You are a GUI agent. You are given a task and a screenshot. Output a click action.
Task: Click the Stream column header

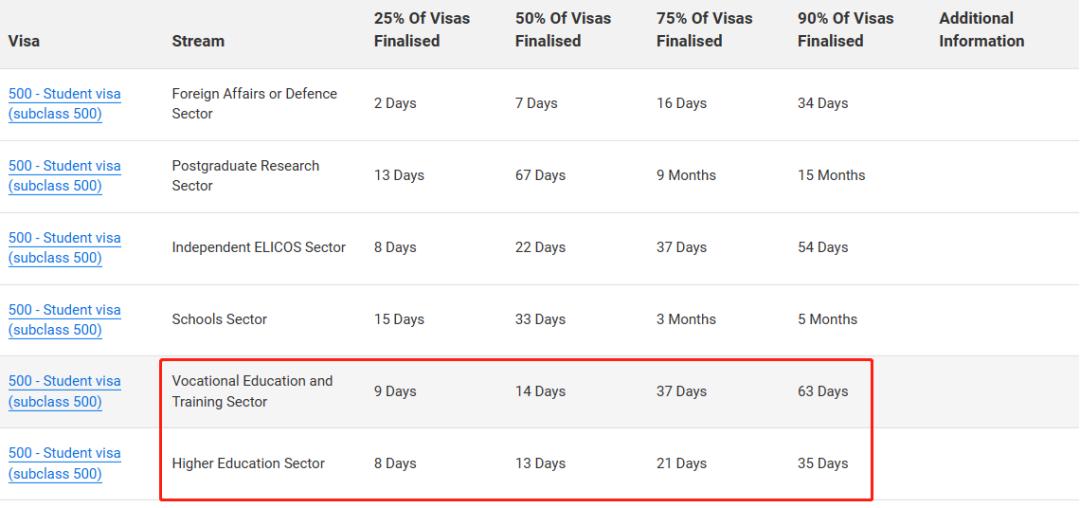(x=198, y=41)
